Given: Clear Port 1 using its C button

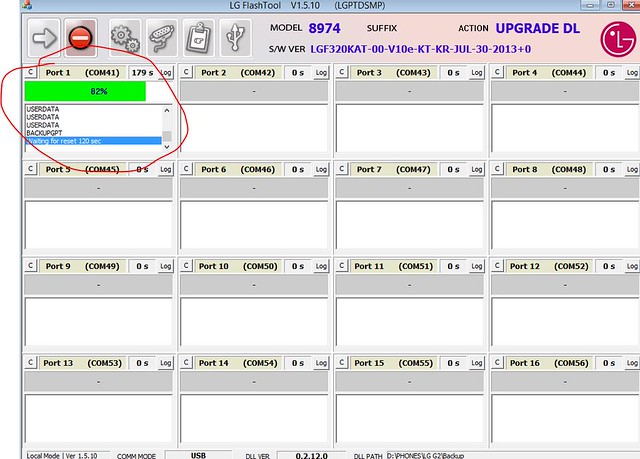Looking at the screenshot, I should 30,73.
